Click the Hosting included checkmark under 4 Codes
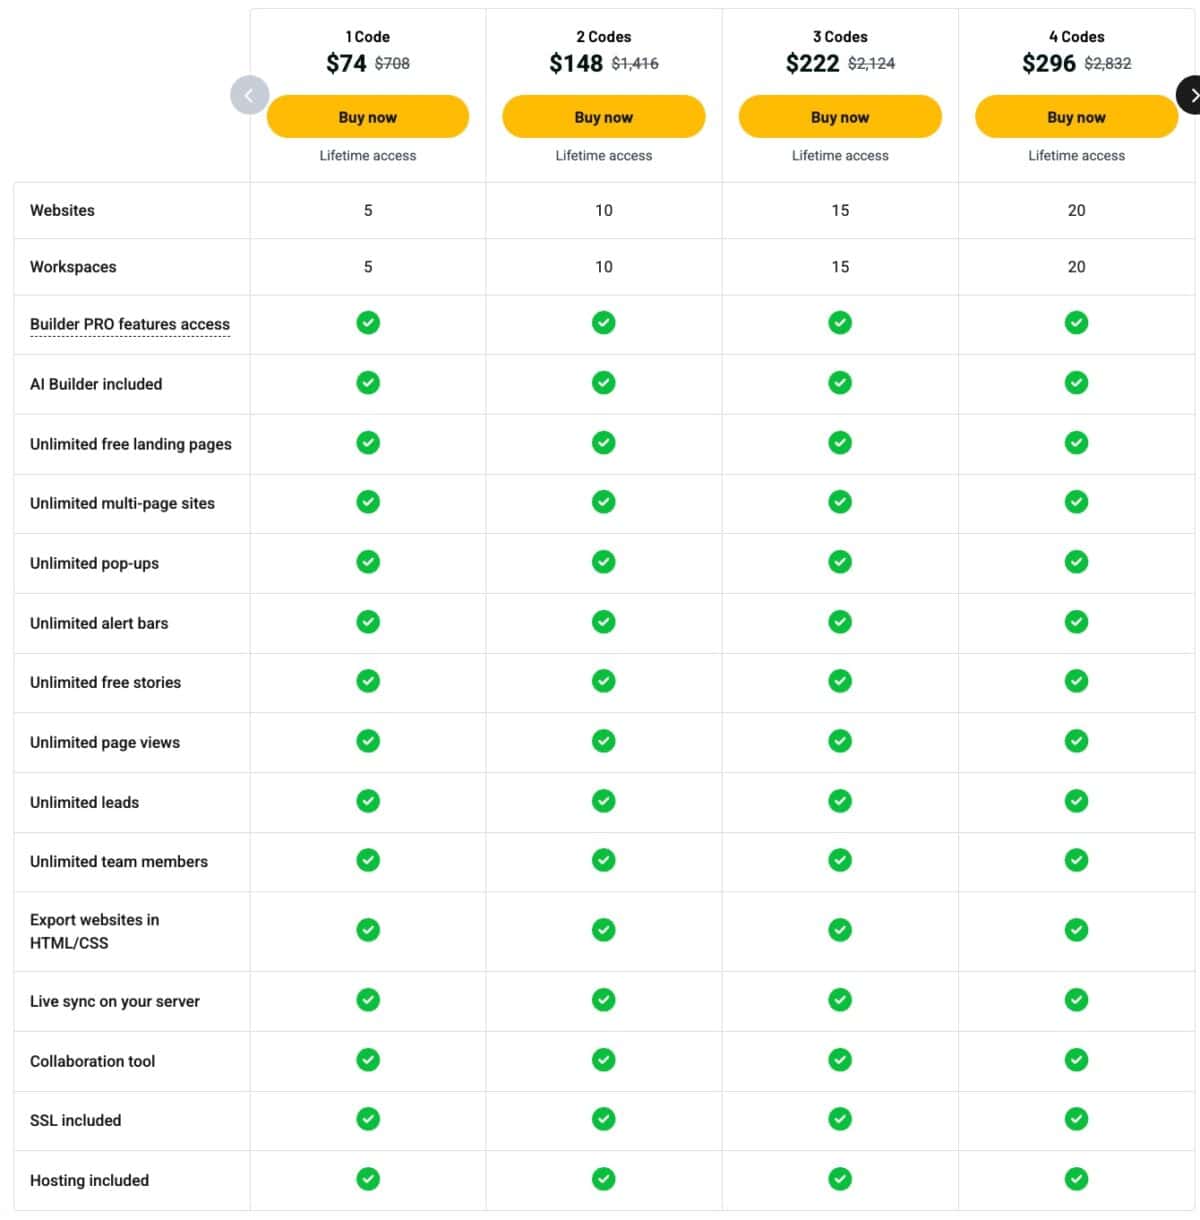1200x1220 pixels. [1076, 1179]
